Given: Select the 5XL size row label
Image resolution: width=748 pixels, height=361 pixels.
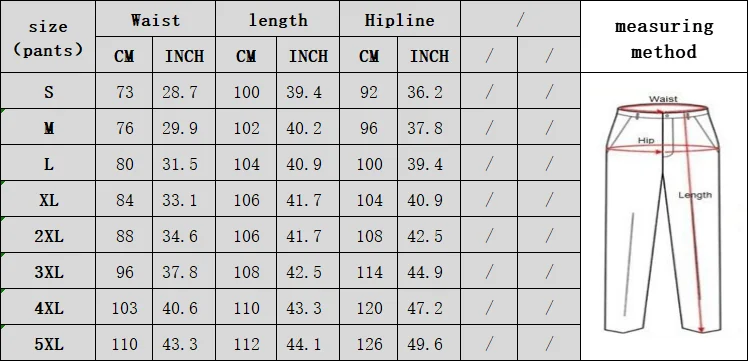Looking at the screenshot, I should 48,343.
